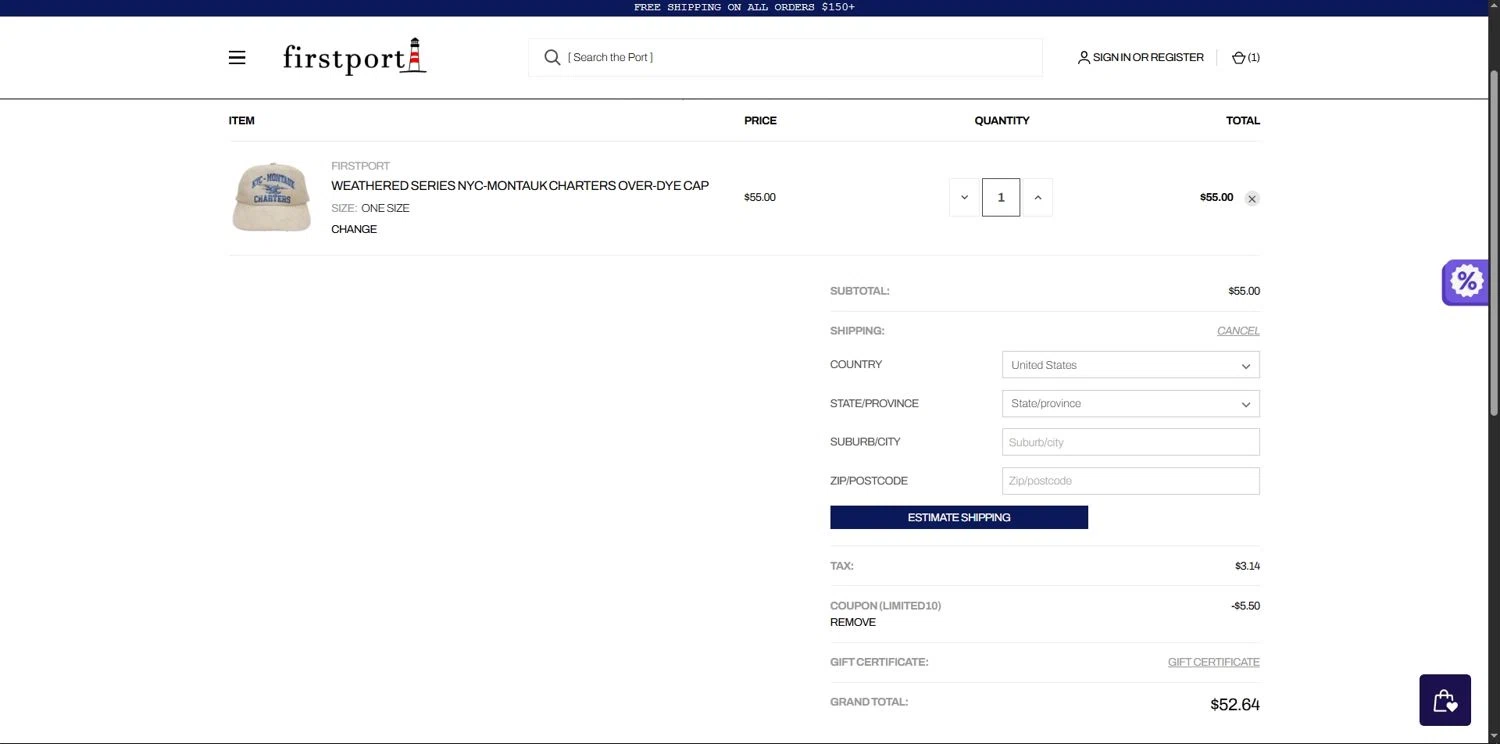This screenshot has width=1500, height=744.
Task: Open the wishlist bag heart widget
Action: 1445,700
